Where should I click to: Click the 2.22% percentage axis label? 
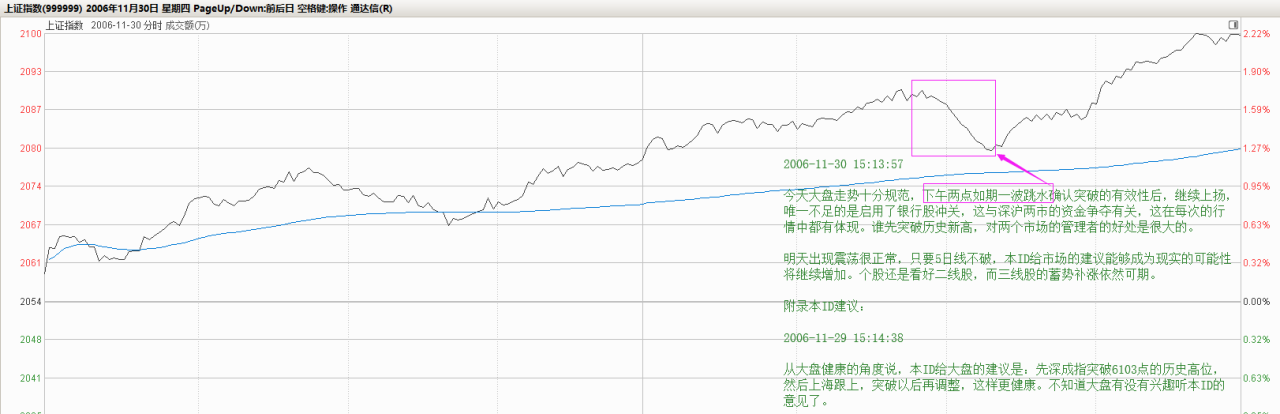point(1255,34)
